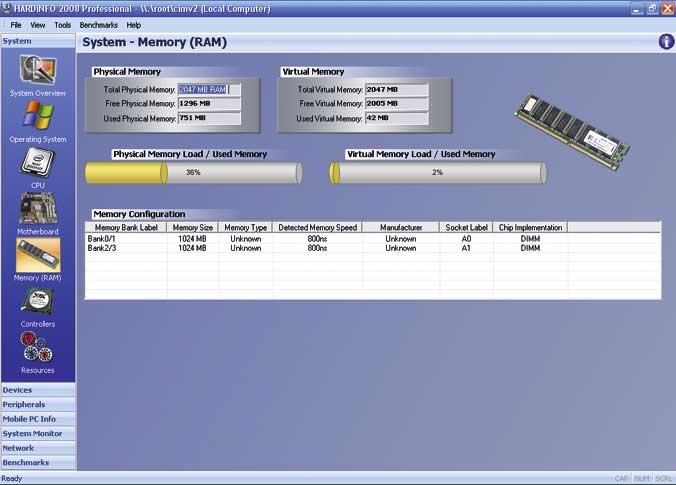
Task: Click the HARDiNFO title bar app icon
Action: pyautogui.click(x=6, y=8)
